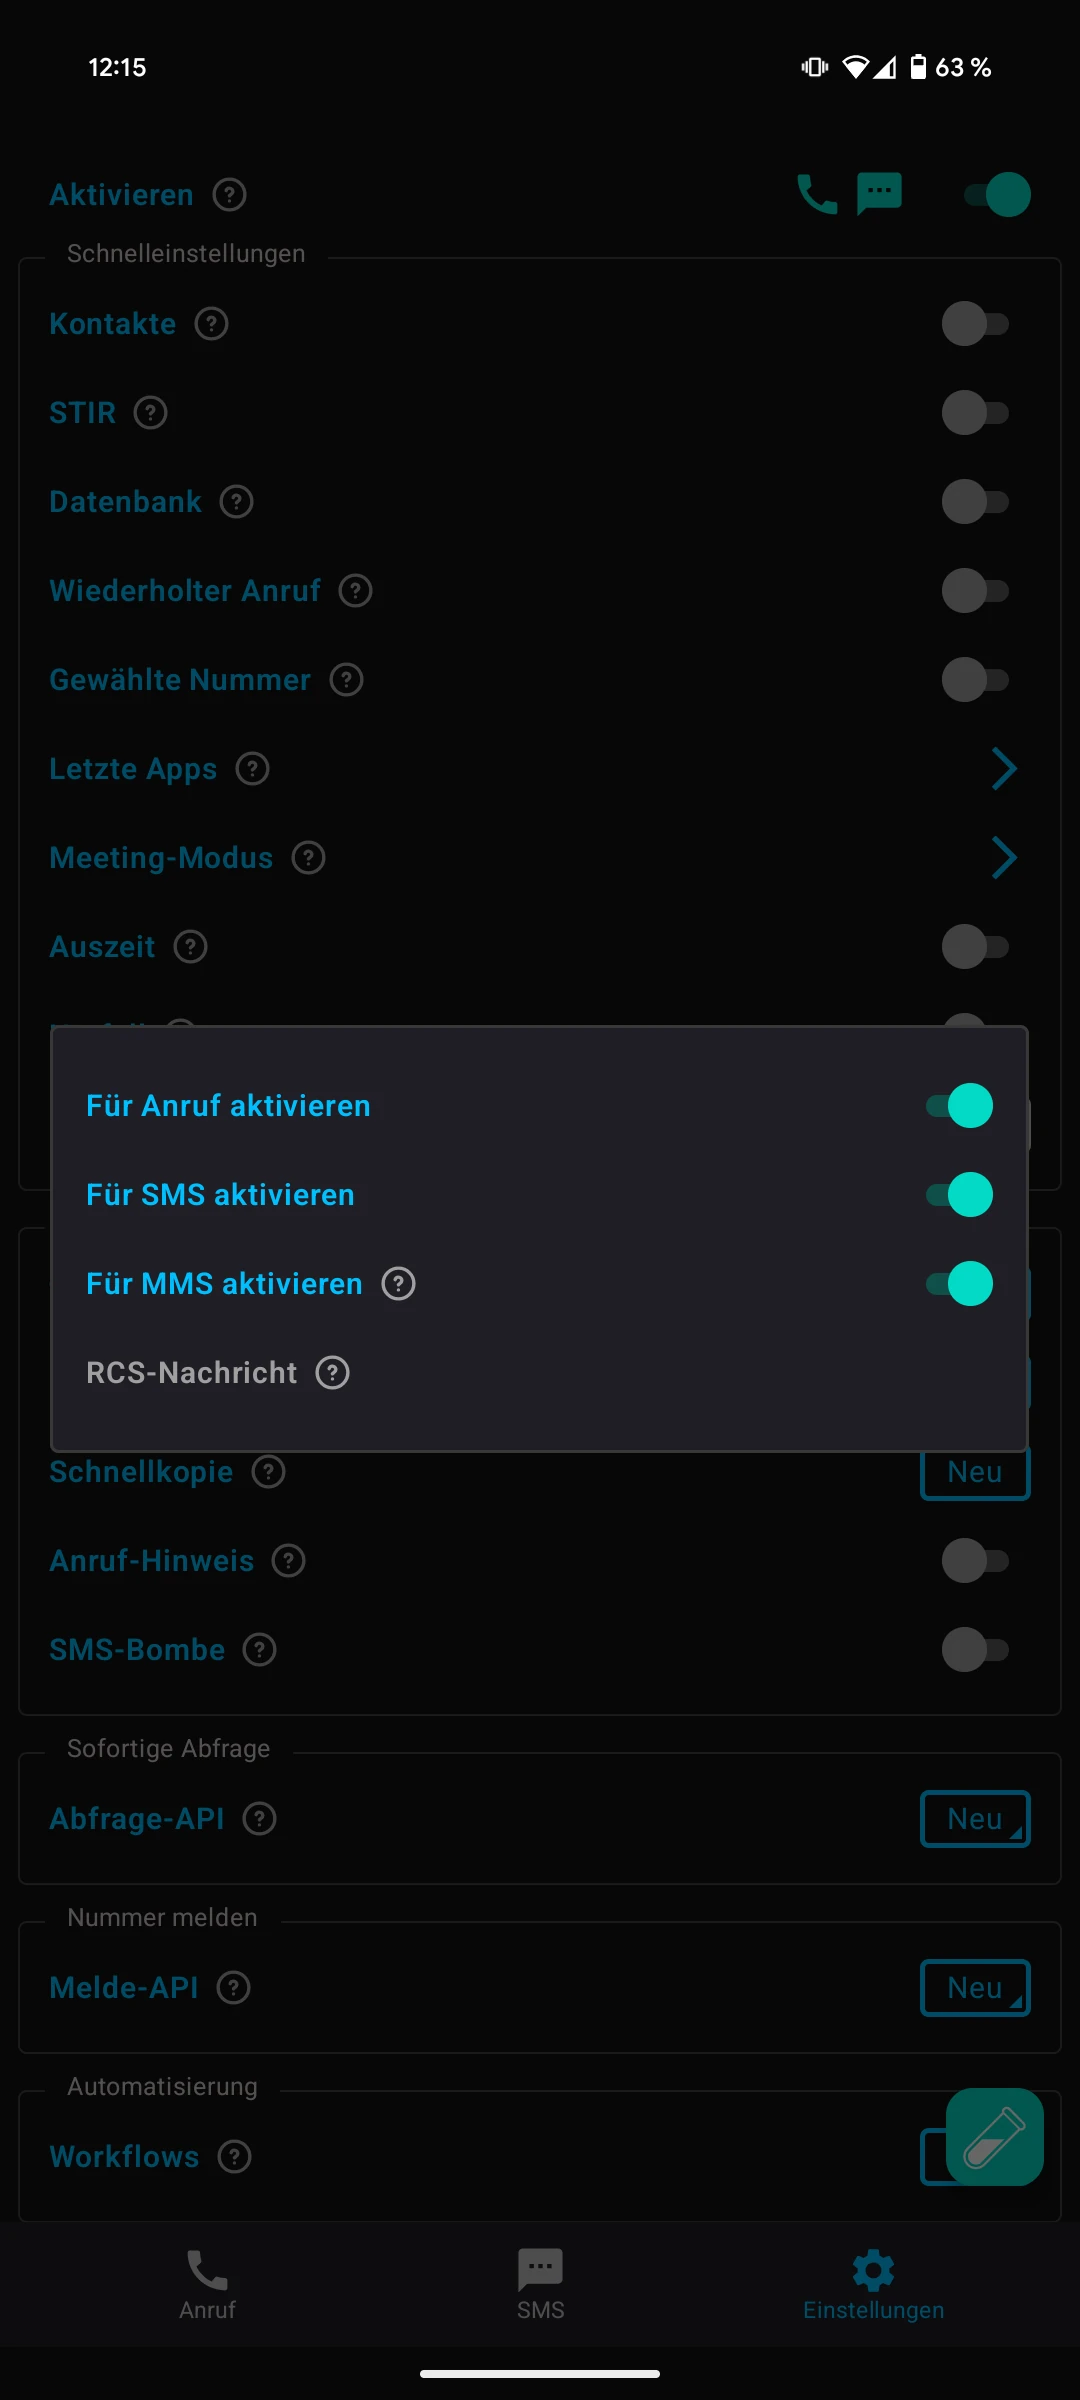Open the Einstellungen tab

[x=873, y=2284]
